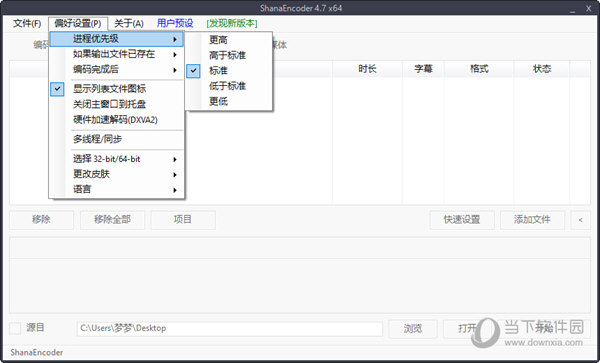Expand the 进程优先级 submenu
The image size is (600, 363).
(117, 39)
